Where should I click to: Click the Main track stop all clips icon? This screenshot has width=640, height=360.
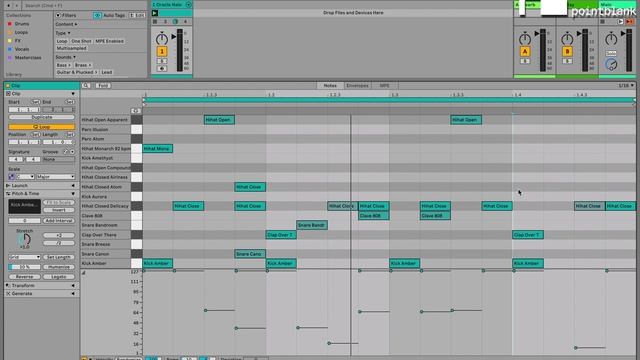click(602, 22)
